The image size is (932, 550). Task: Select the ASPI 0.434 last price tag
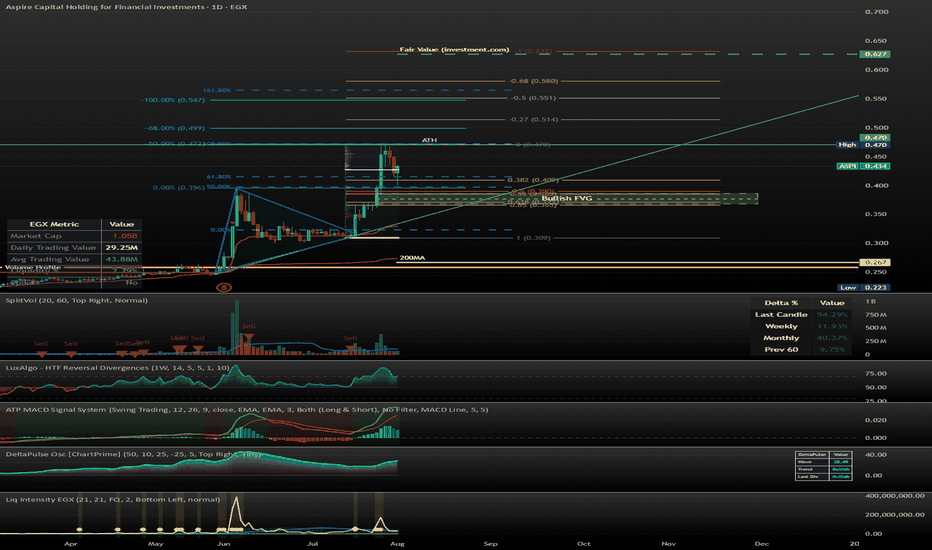863,166
